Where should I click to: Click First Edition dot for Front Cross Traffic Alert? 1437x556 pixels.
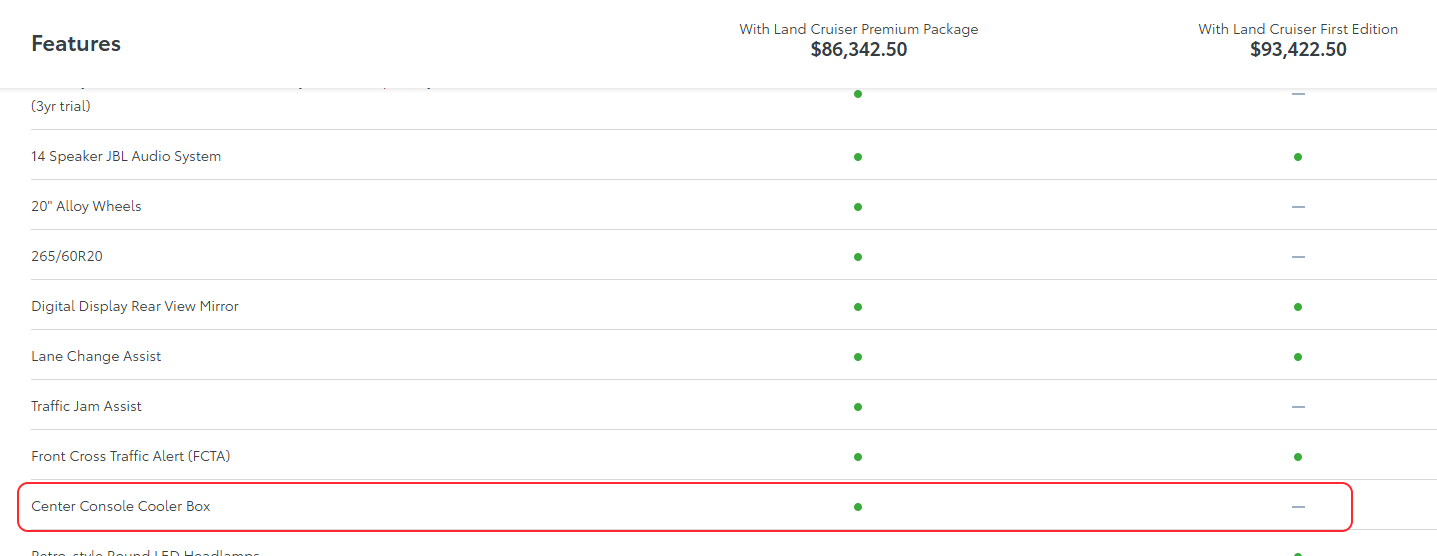click(x=1298, y=457)
